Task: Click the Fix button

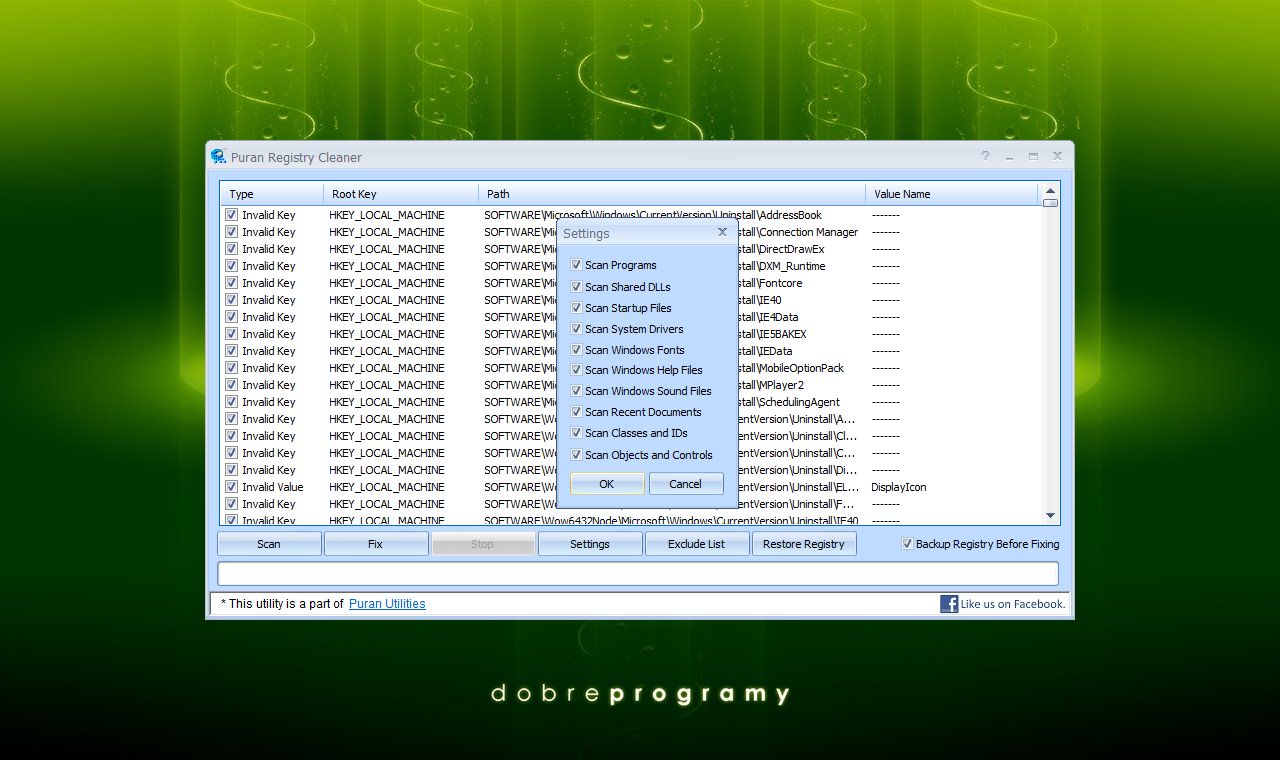Action: click(x=375, y=544)
